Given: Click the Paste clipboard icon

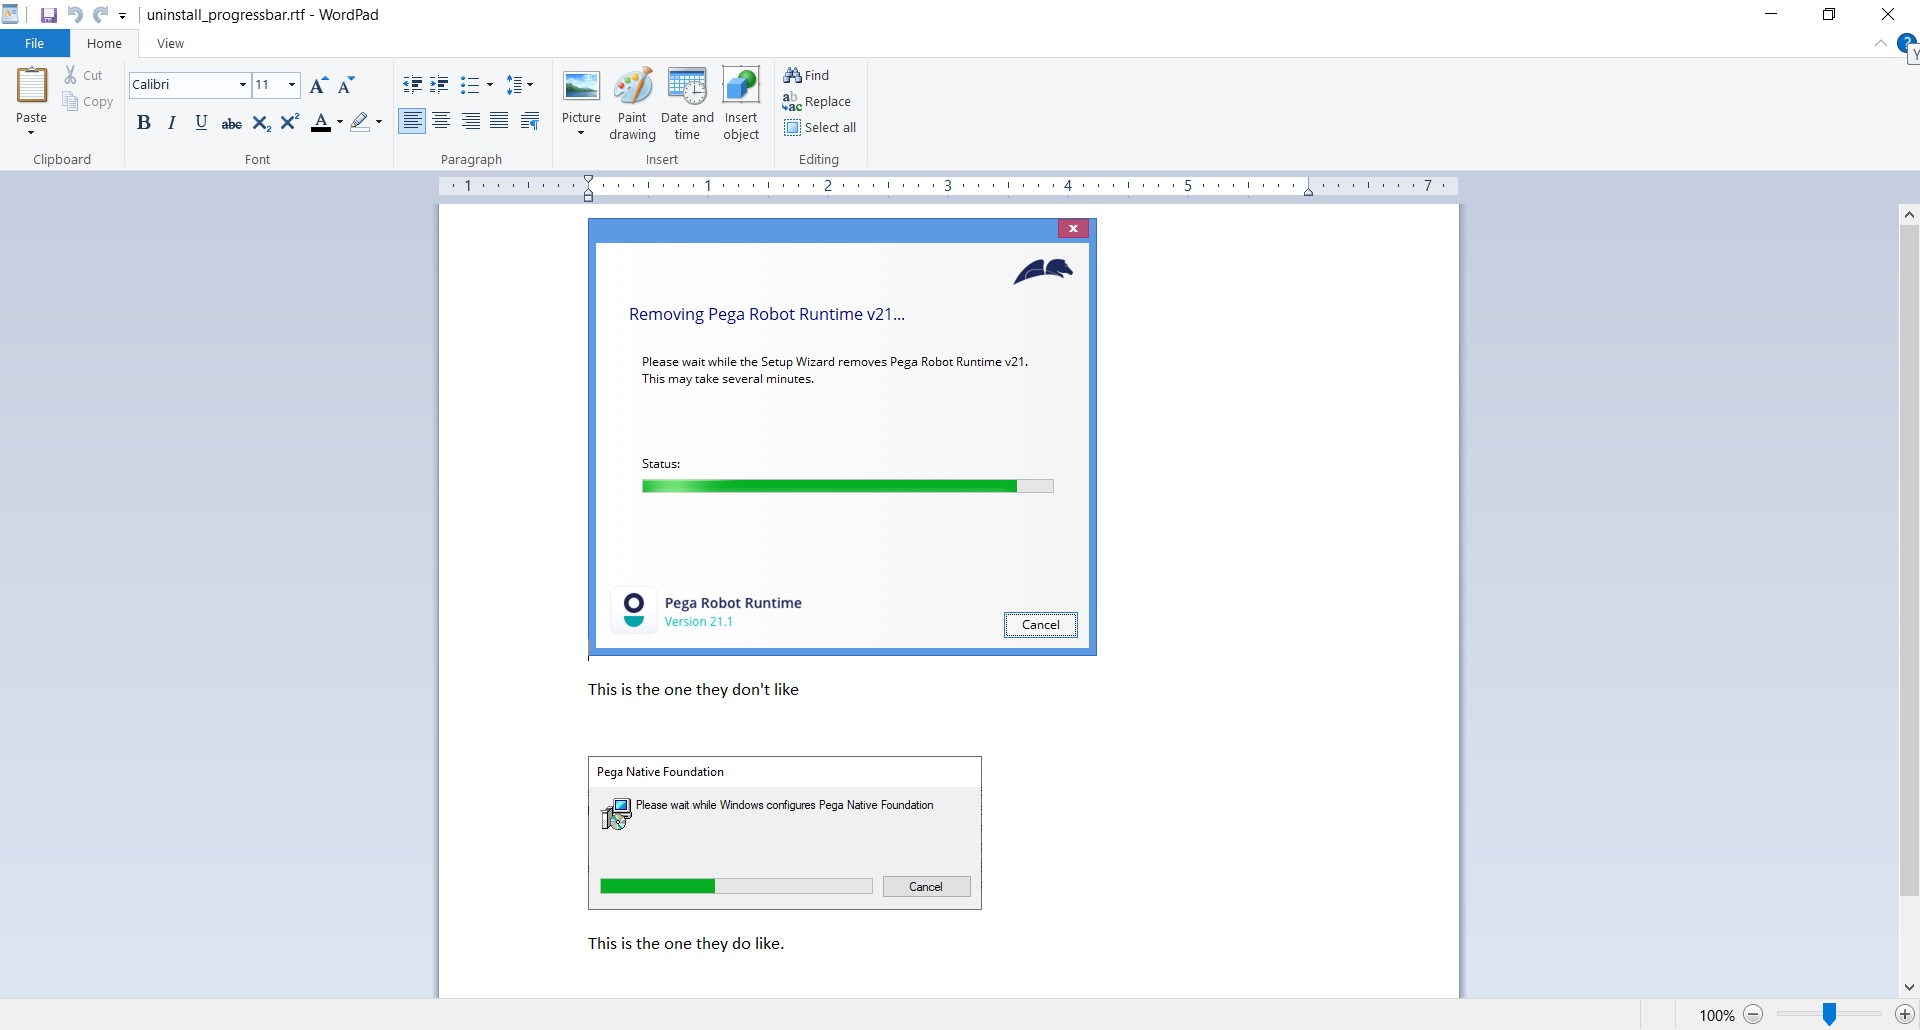Looking at the screenshot, I should pos(31,86).
